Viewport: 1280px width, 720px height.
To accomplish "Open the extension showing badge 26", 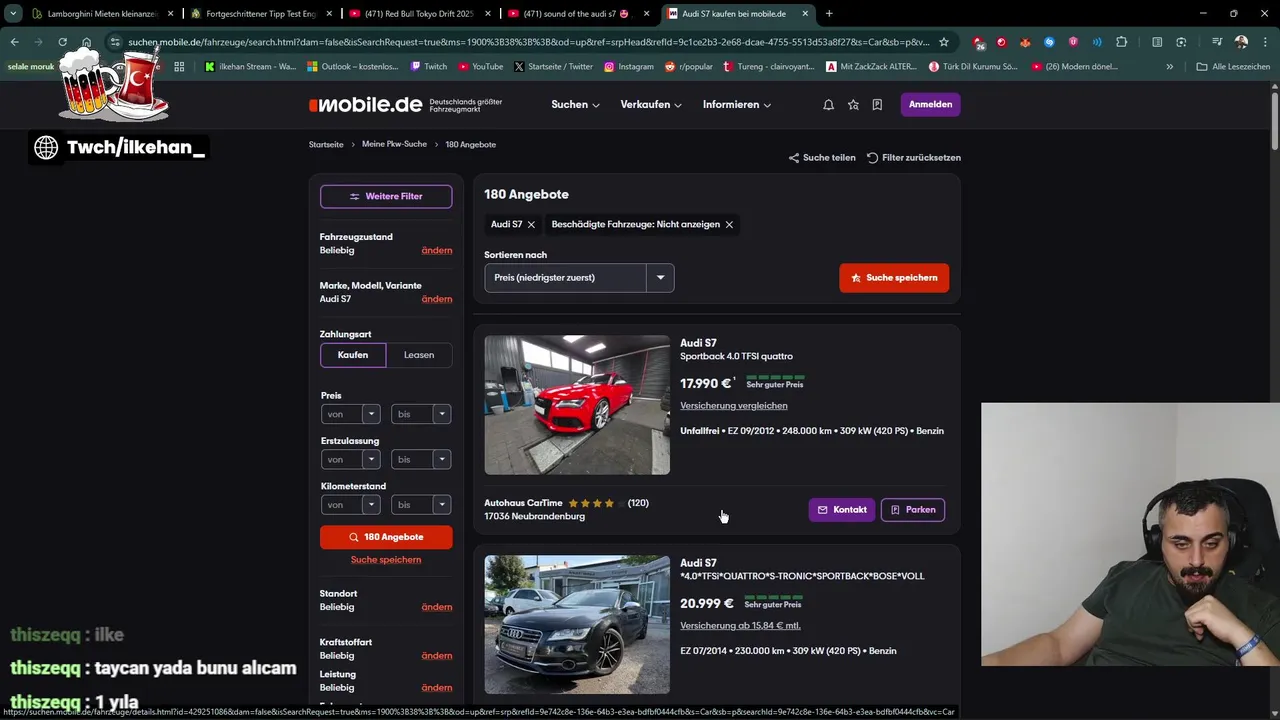I will pos(978,42).
